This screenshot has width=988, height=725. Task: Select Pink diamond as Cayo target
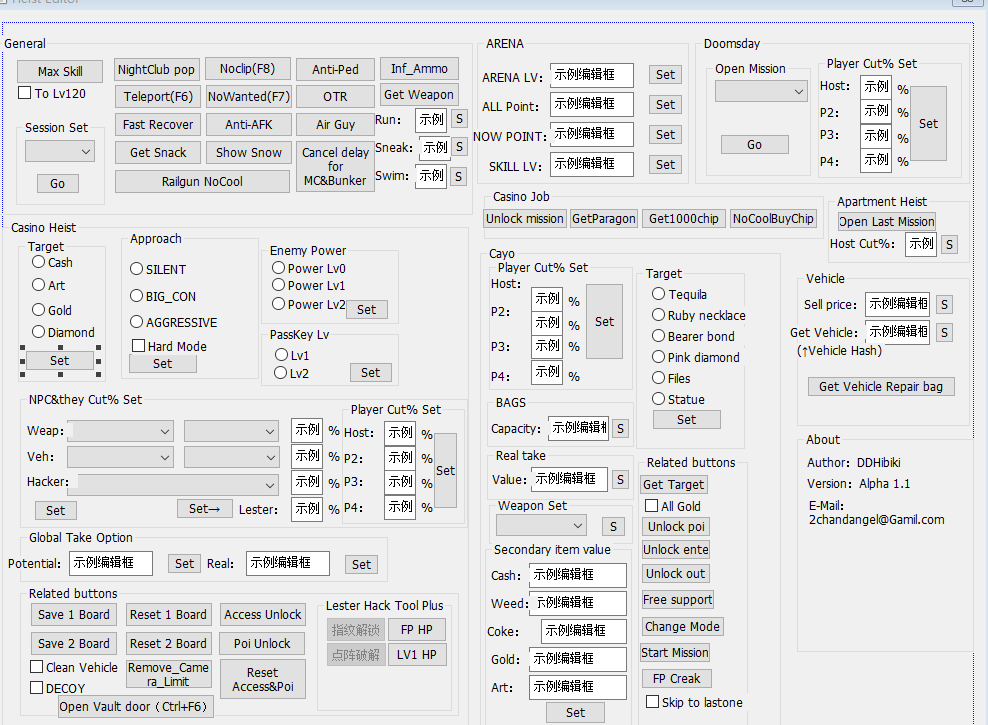point(659,357)
